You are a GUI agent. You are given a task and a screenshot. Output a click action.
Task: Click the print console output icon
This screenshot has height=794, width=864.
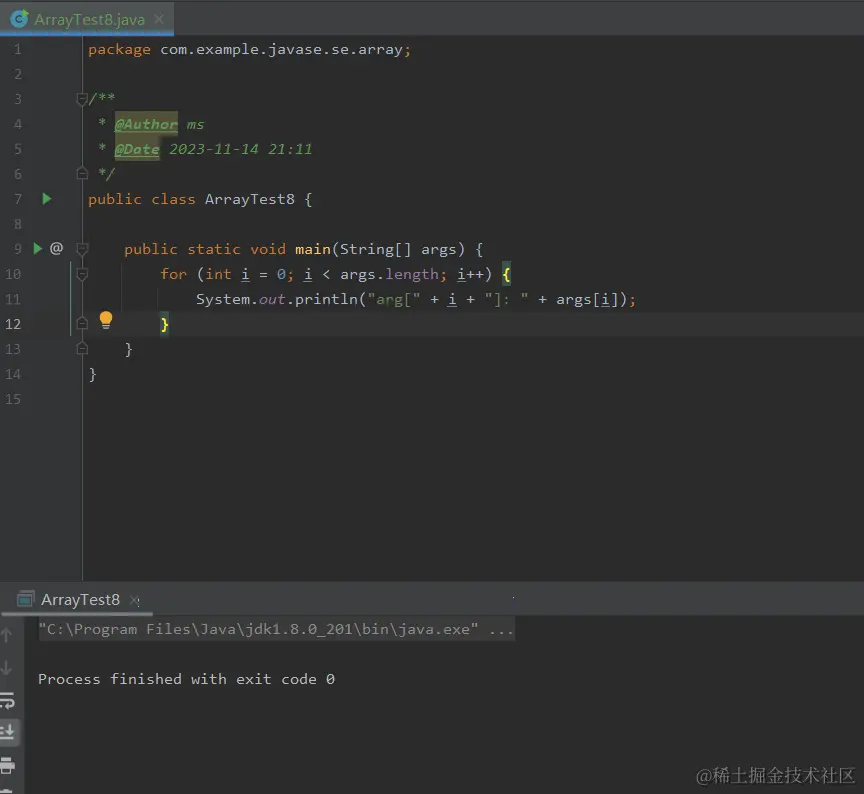8,765
